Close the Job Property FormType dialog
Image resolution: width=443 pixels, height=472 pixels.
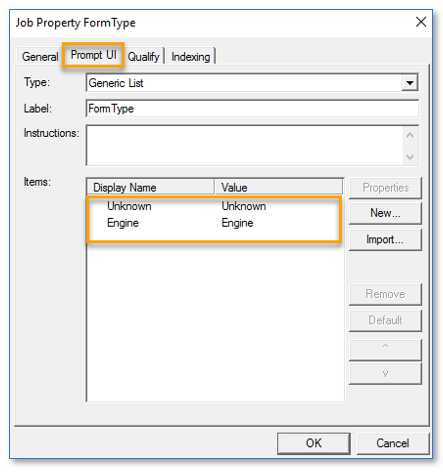coord(421,22)
